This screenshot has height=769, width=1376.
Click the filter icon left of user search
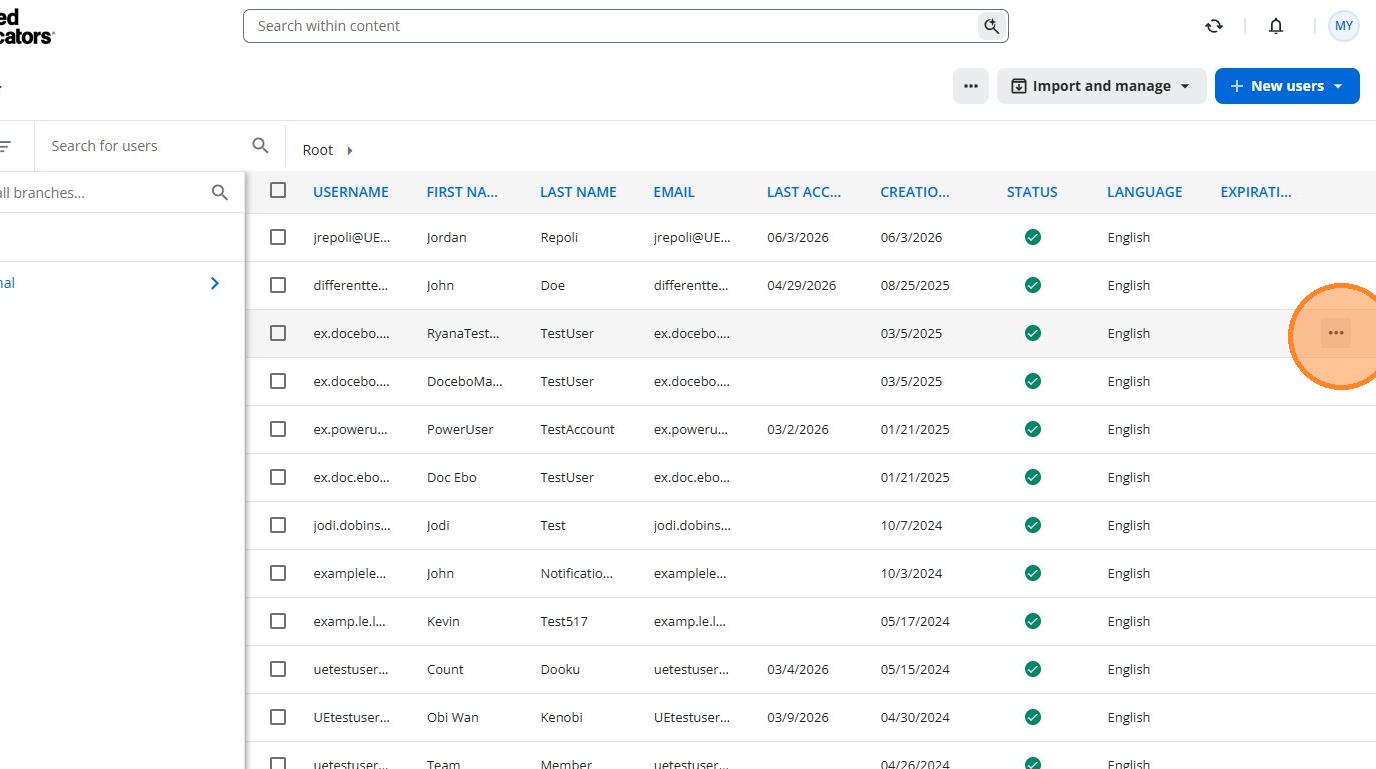[5, 146]
